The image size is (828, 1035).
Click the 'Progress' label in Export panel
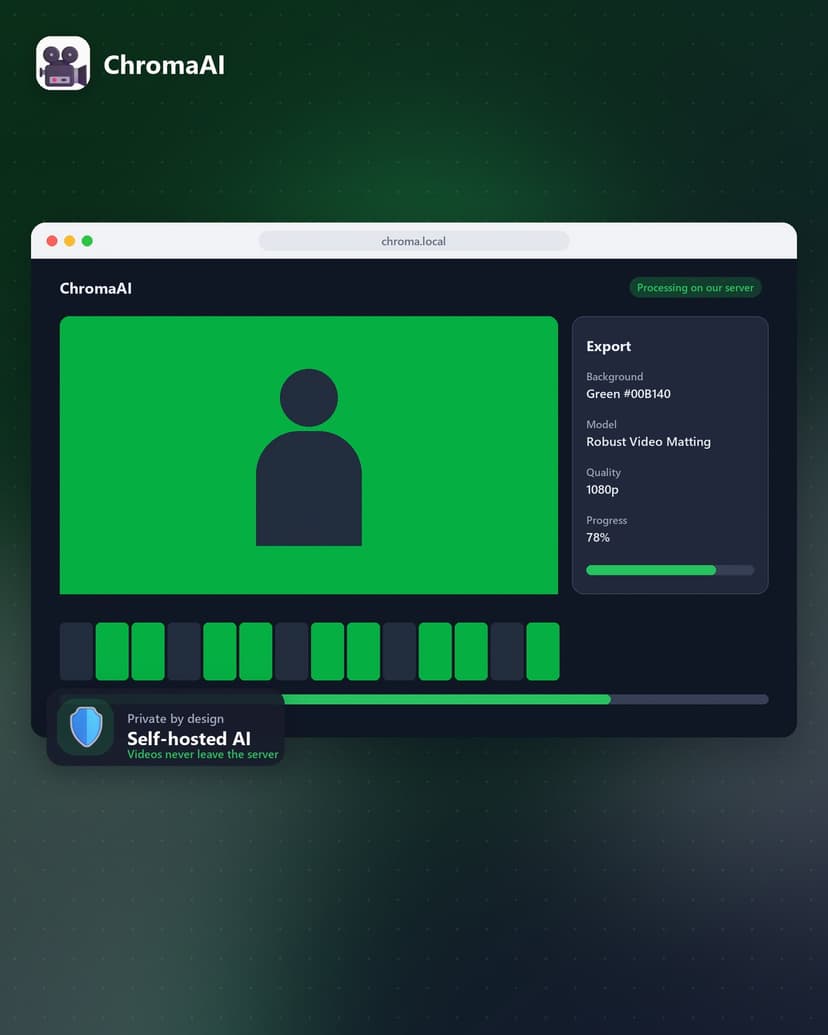(607, 520)
